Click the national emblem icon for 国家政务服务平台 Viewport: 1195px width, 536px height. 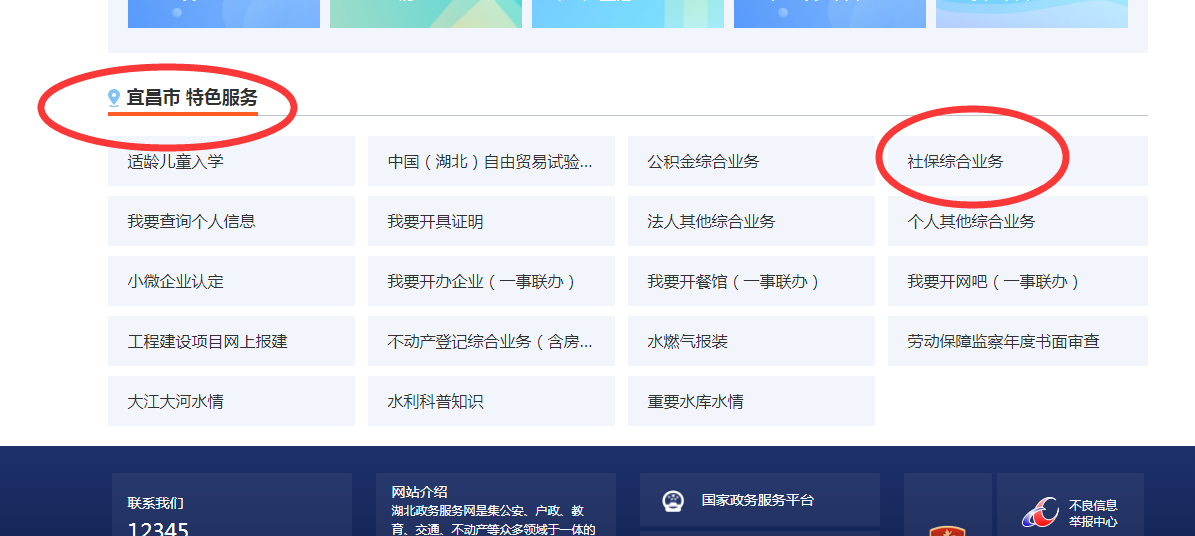pos(673,501)
